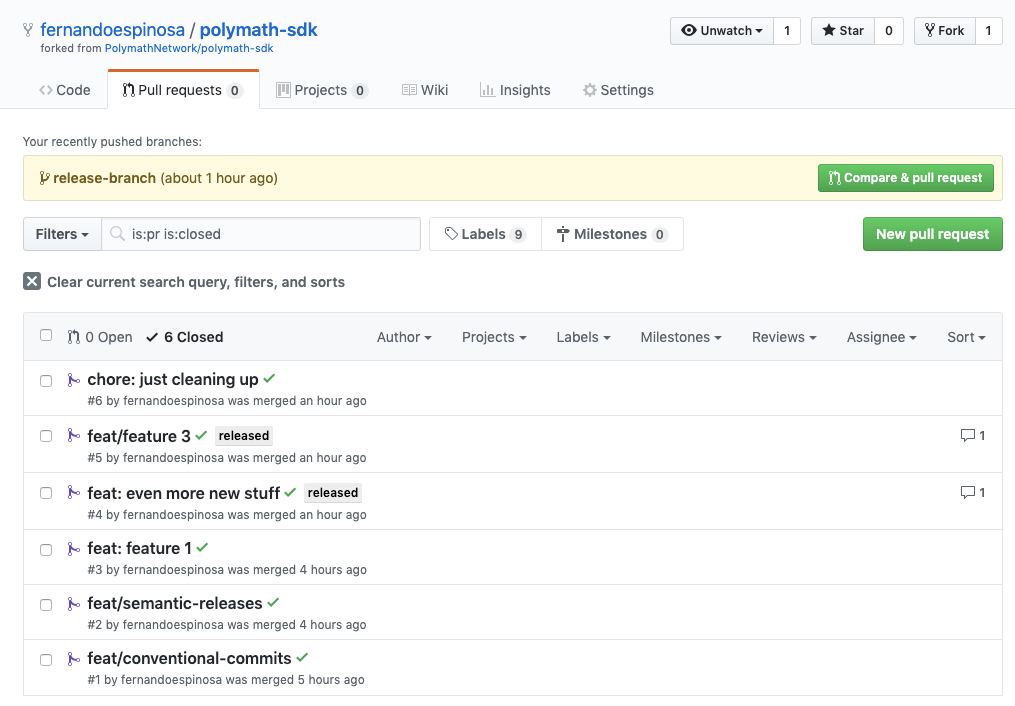Click green status check on 'feat: even more new stuff'
Viewport: 1015px width, 706px height.
pos(290,492)
